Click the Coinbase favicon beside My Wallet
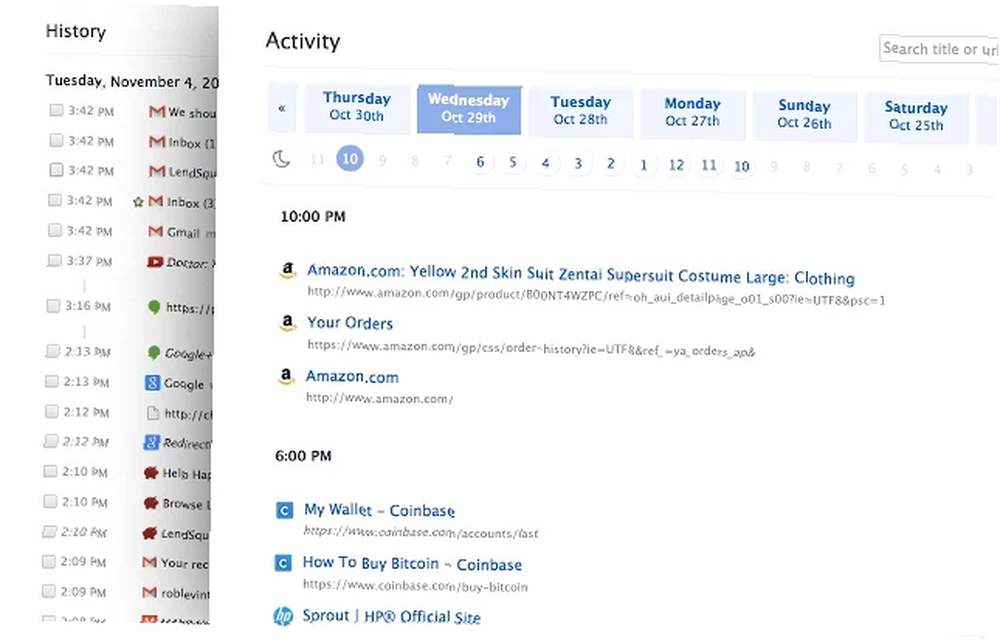The height and width of the screenshot is (640, 1000). pyautogui.click(x=284, y=510)
